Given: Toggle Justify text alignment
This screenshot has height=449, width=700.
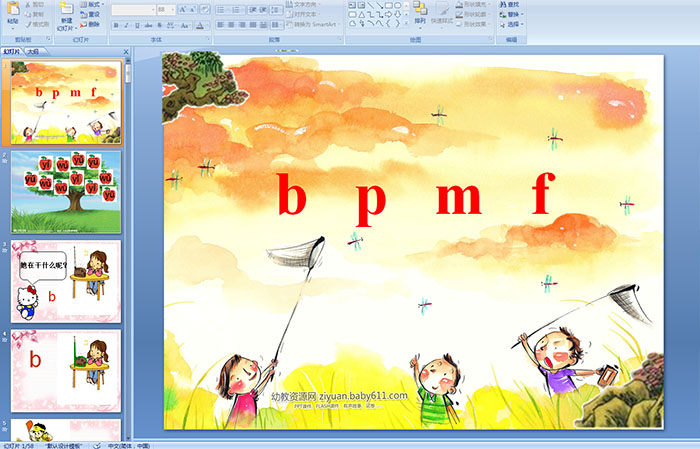Looking at the screenshot, I should point(253,25).
